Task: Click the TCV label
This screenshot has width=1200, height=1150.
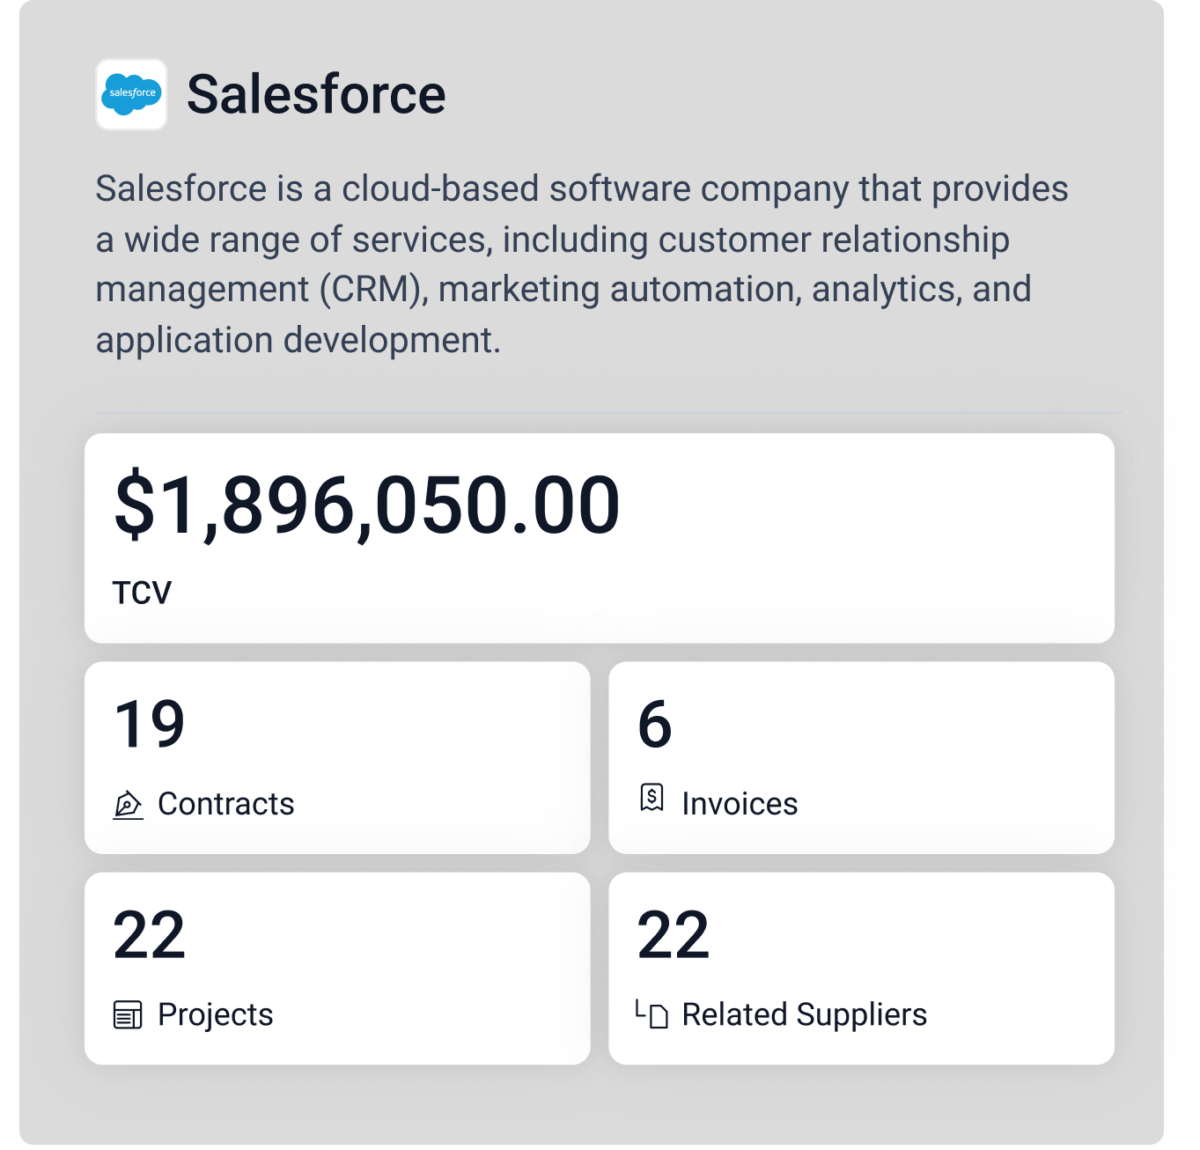Action: coord(142,593)
